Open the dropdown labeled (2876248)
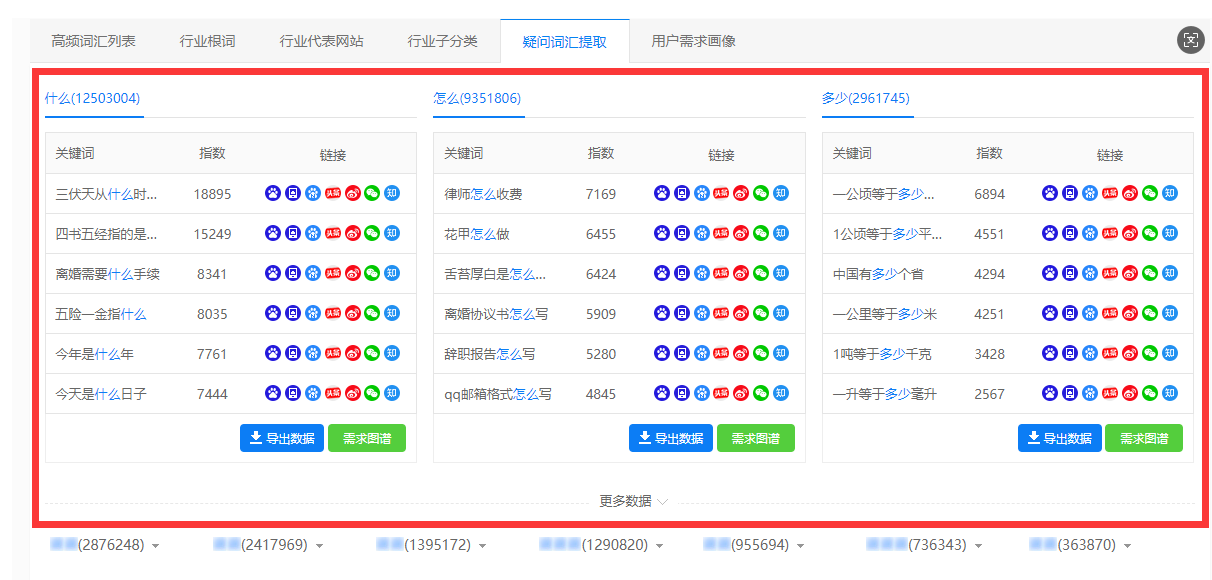The width and height of the screenshot is (1212, 580). tap(105, 545)
